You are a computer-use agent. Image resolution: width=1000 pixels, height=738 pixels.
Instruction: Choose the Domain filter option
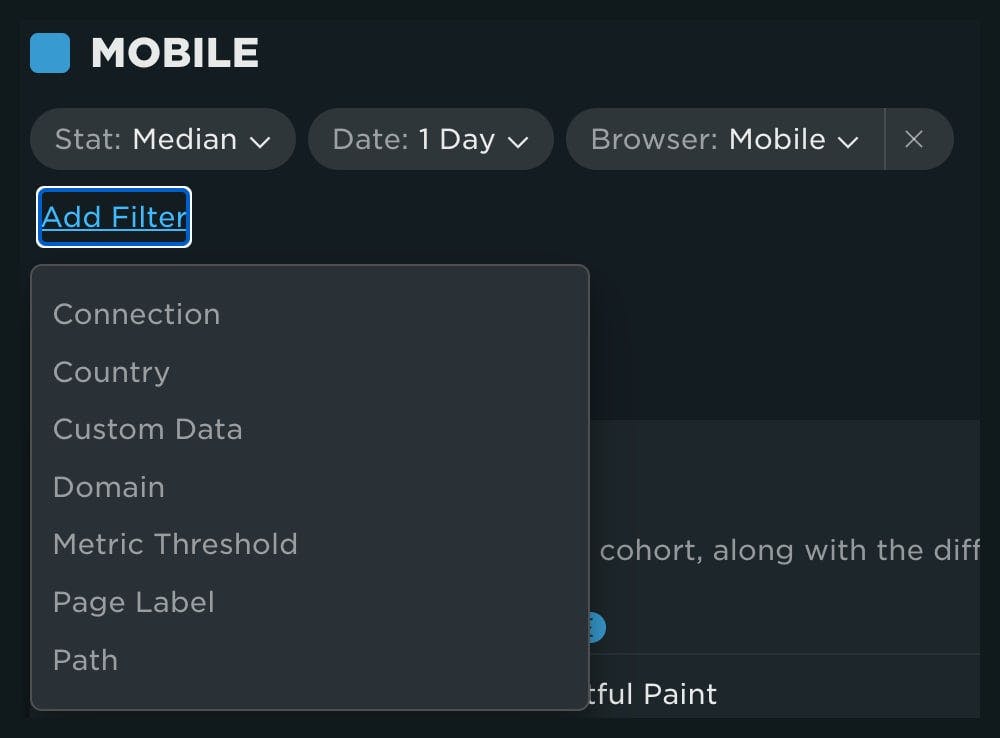click(108, 487)
